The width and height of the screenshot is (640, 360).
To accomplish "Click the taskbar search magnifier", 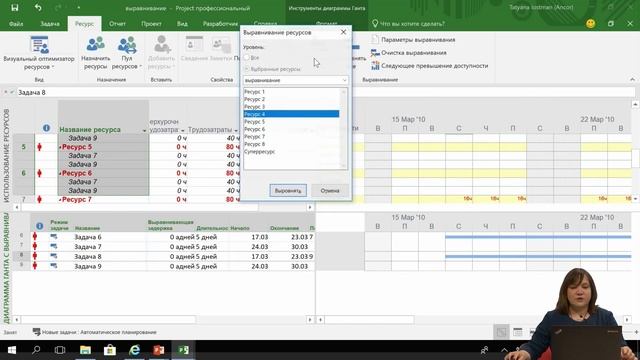I will (x=36, y=350).
